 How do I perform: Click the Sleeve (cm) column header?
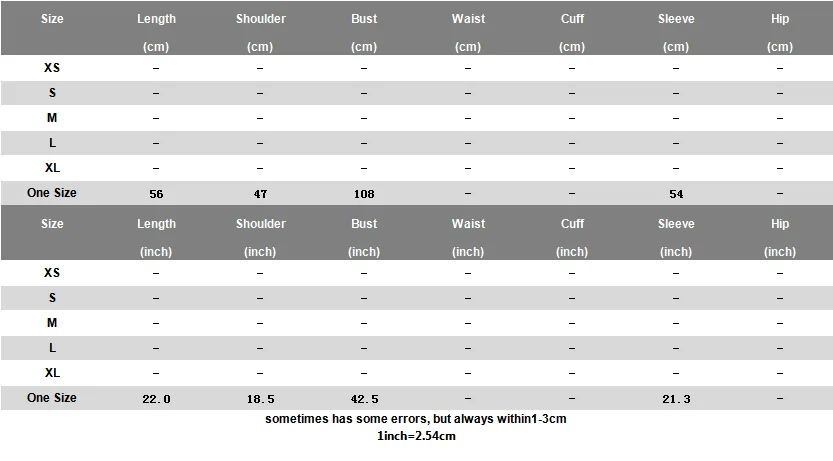click(x=676, y=32)
